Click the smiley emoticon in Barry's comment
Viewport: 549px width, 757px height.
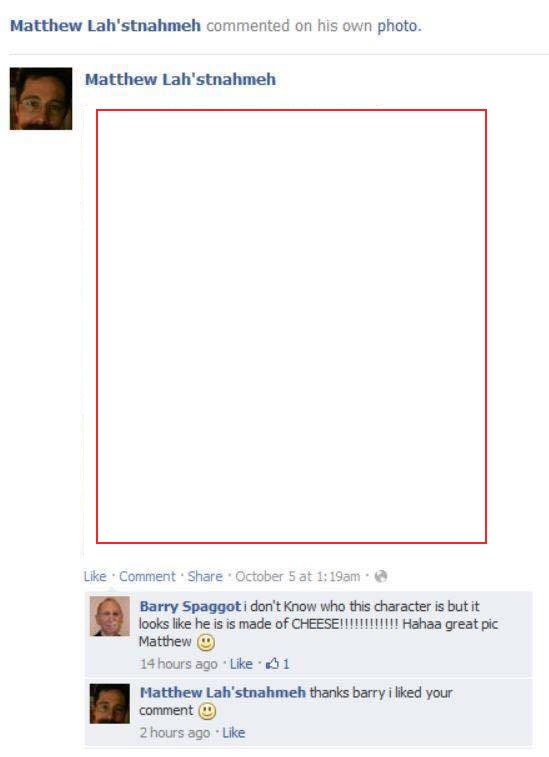pyautogui.click(x=206, y=642)
